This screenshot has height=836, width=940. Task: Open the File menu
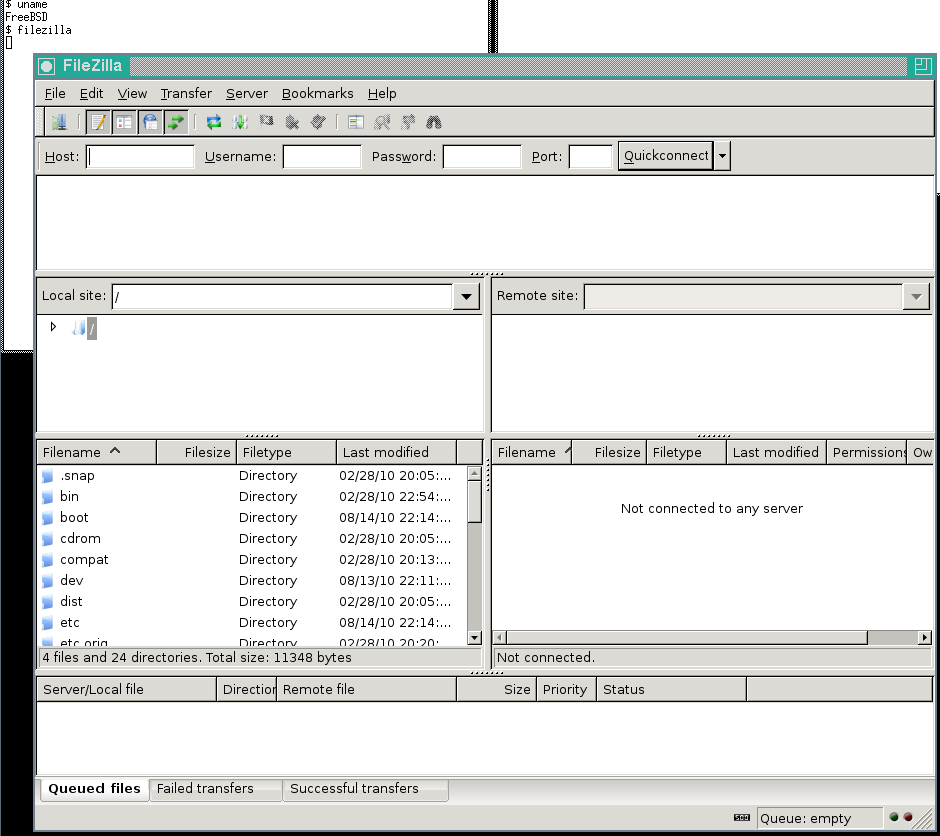pyautogui.click(x=55, y=93)
